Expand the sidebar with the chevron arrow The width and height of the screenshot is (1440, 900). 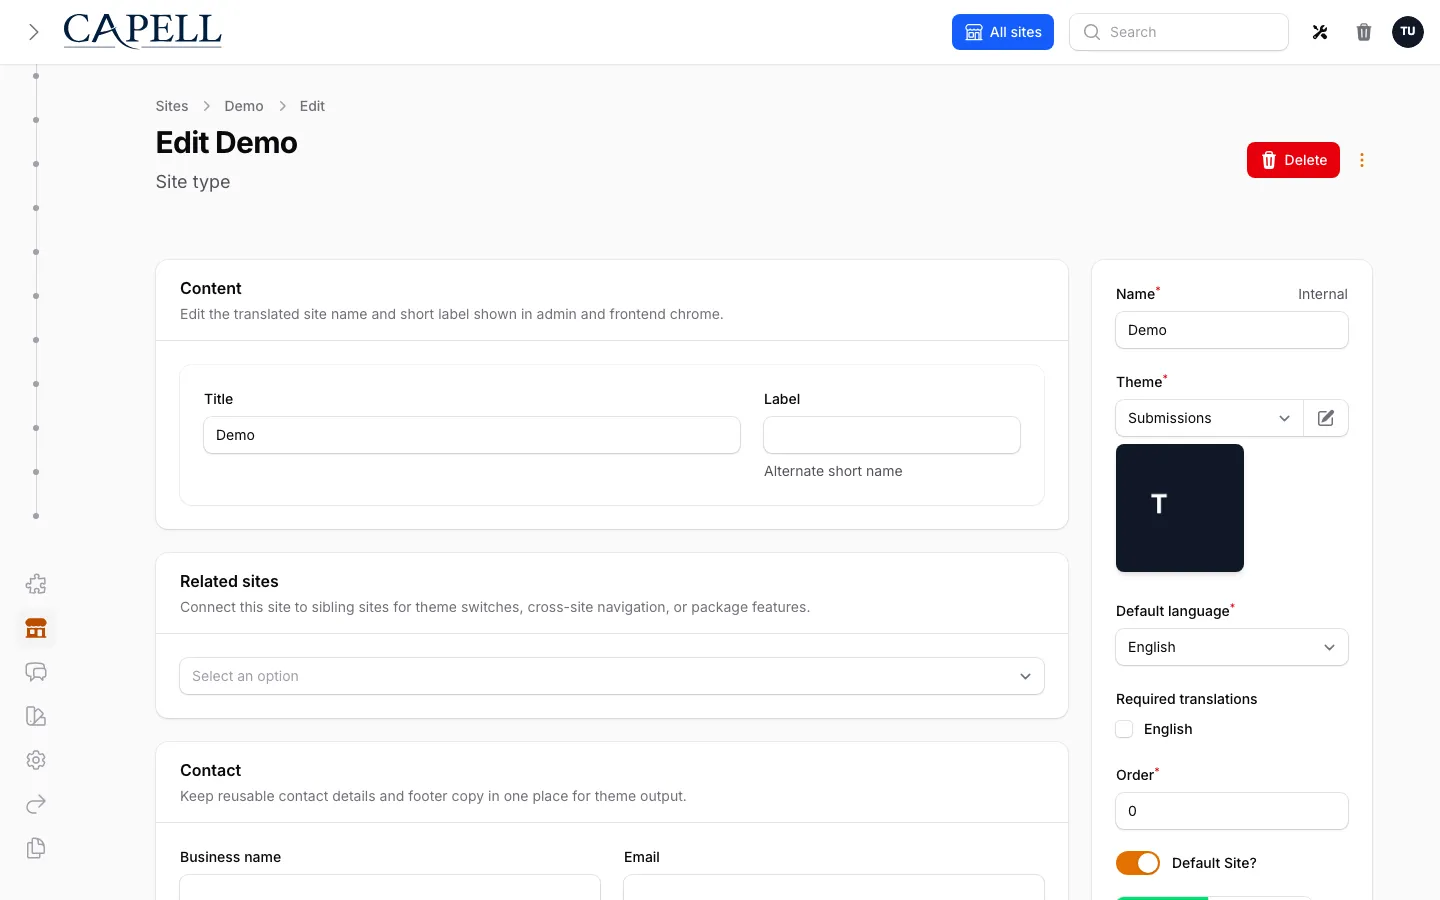point(34,32)
